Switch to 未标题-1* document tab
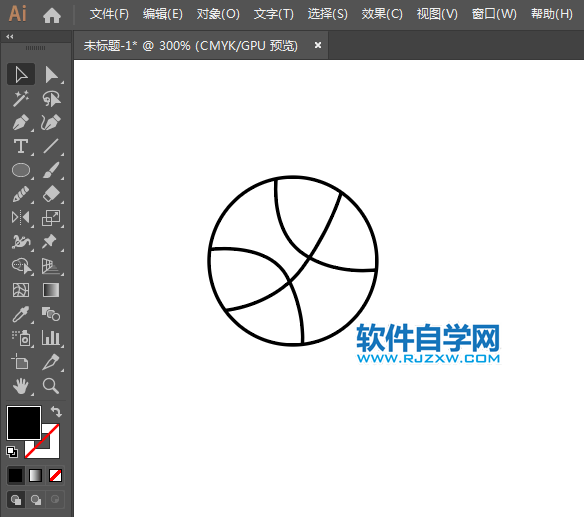Image resolution: width=584 pixels, height=517 pixels. [x=191, y=45]
